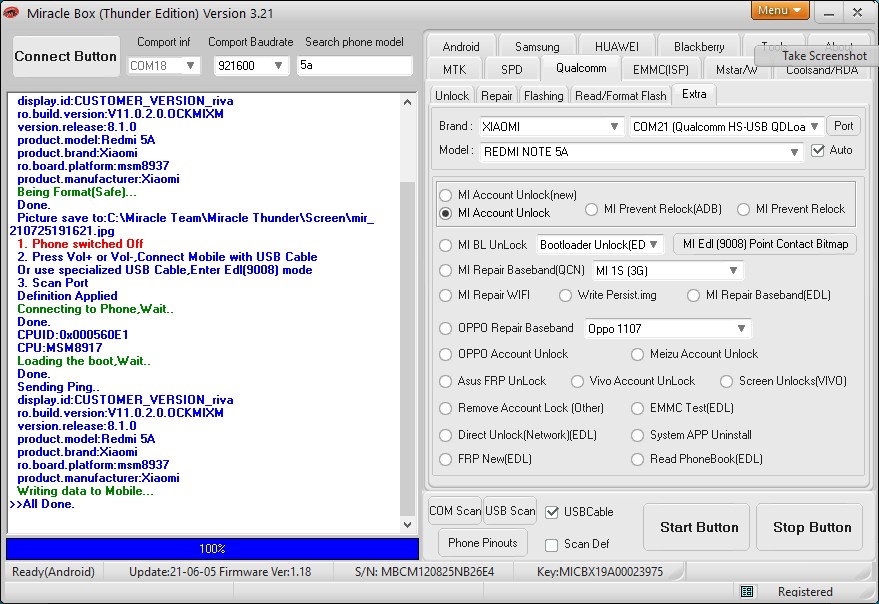This screenshot has height=604, width=879.
Task: Switch to the Qualcomm tab
Action: [x=581, y=68]
